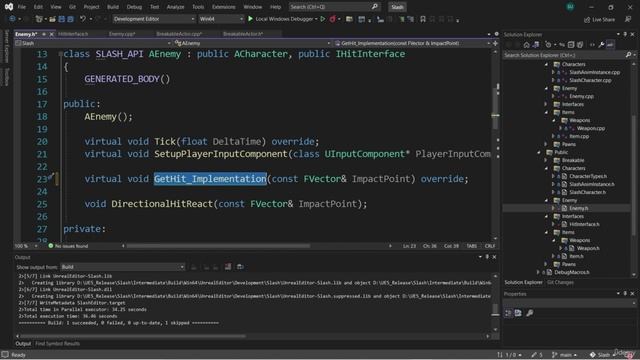Click the Solution Explorer search magnifier icon

(629, 55)
